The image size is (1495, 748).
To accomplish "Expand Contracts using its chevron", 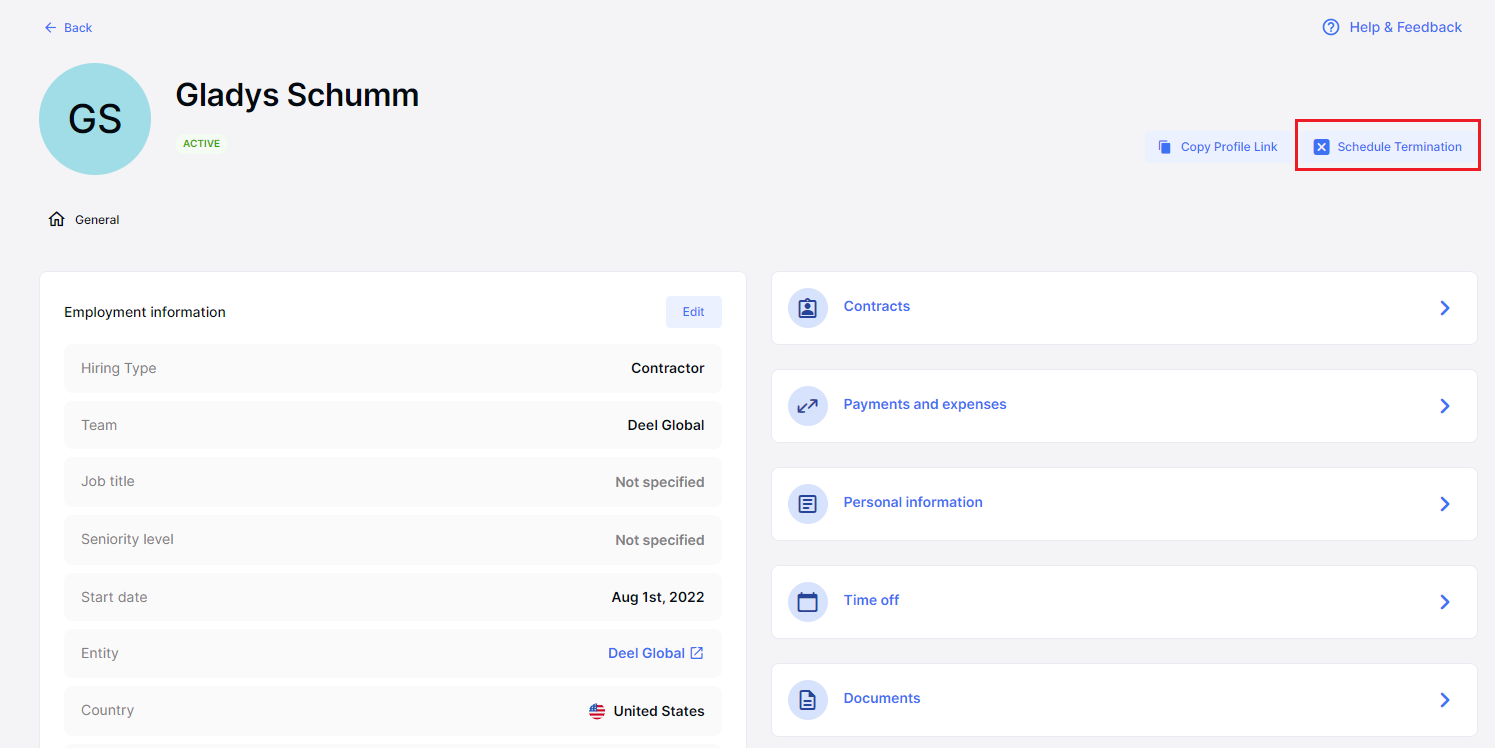I will coord(1445,308).
